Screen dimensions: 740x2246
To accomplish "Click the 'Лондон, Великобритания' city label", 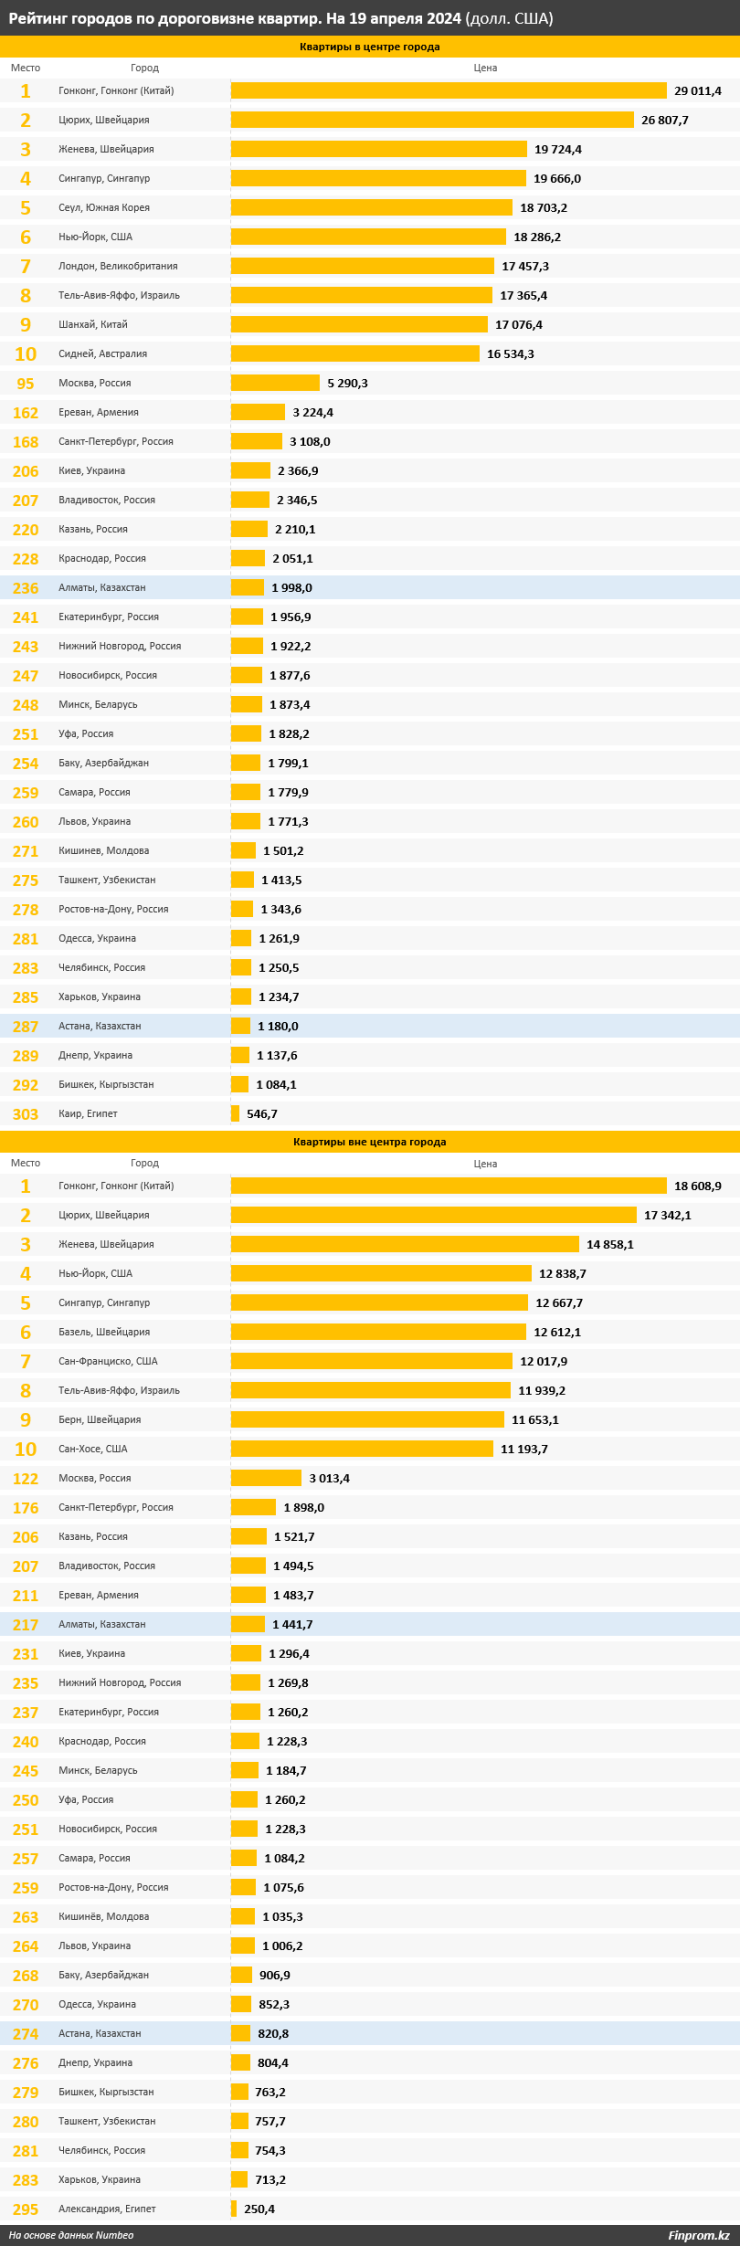I will tap(118, 266).
